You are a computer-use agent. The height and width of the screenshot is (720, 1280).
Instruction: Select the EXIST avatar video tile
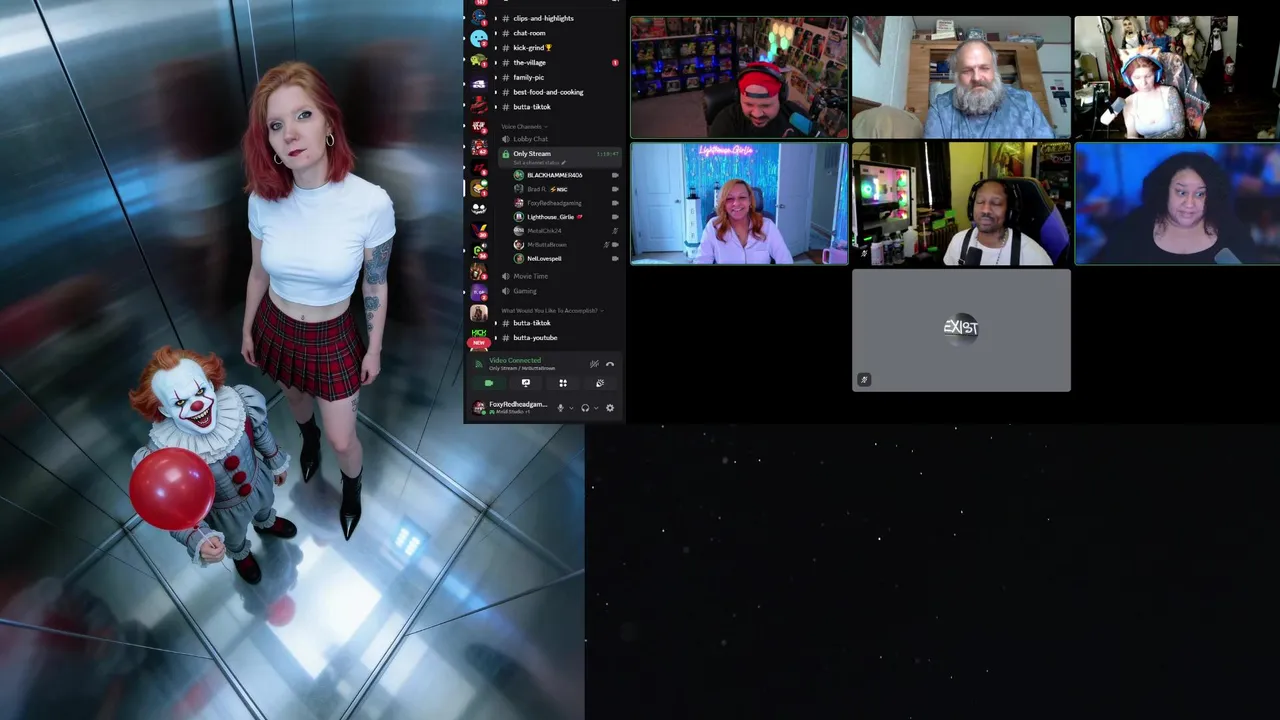961,330
